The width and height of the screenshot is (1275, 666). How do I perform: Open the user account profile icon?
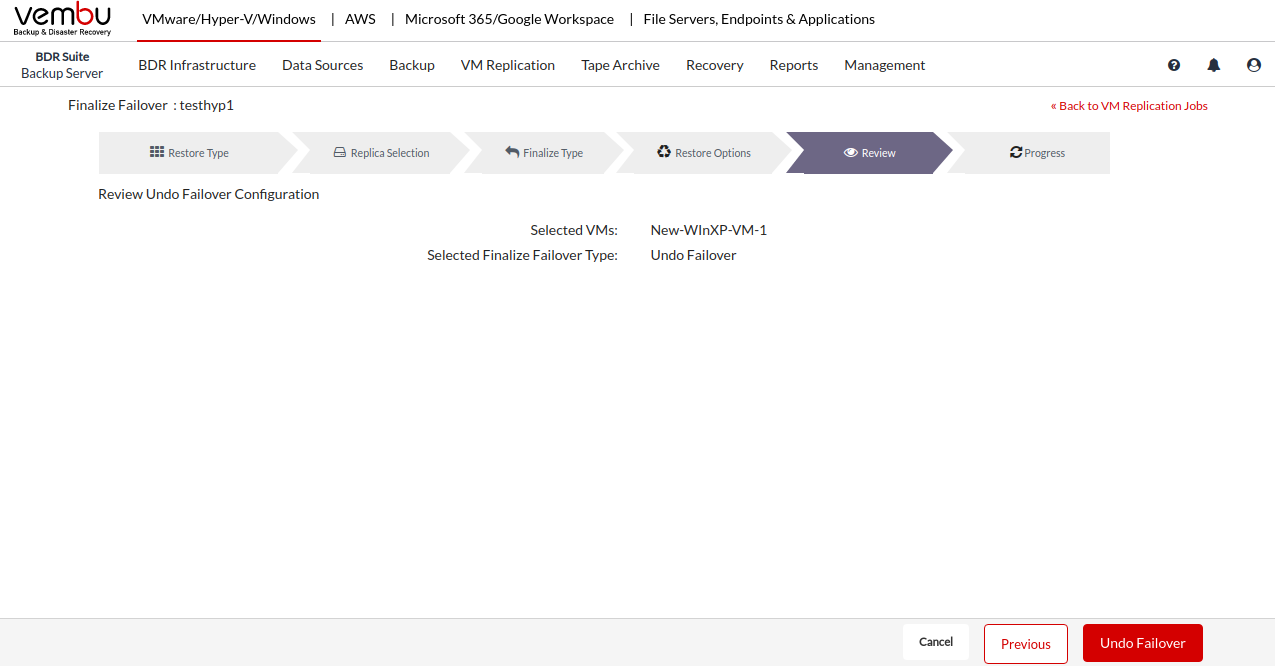coord(1254,65)
